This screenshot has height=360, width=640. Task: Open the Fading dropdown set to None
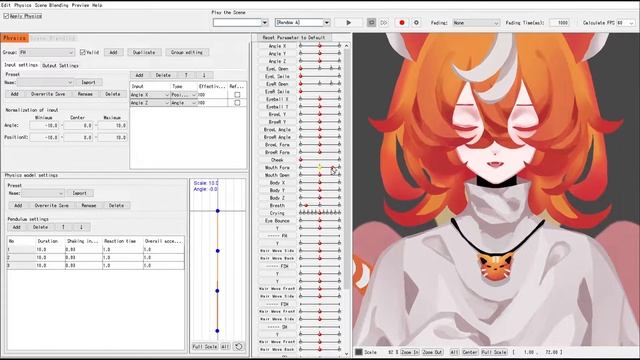(x=476, y=23)
